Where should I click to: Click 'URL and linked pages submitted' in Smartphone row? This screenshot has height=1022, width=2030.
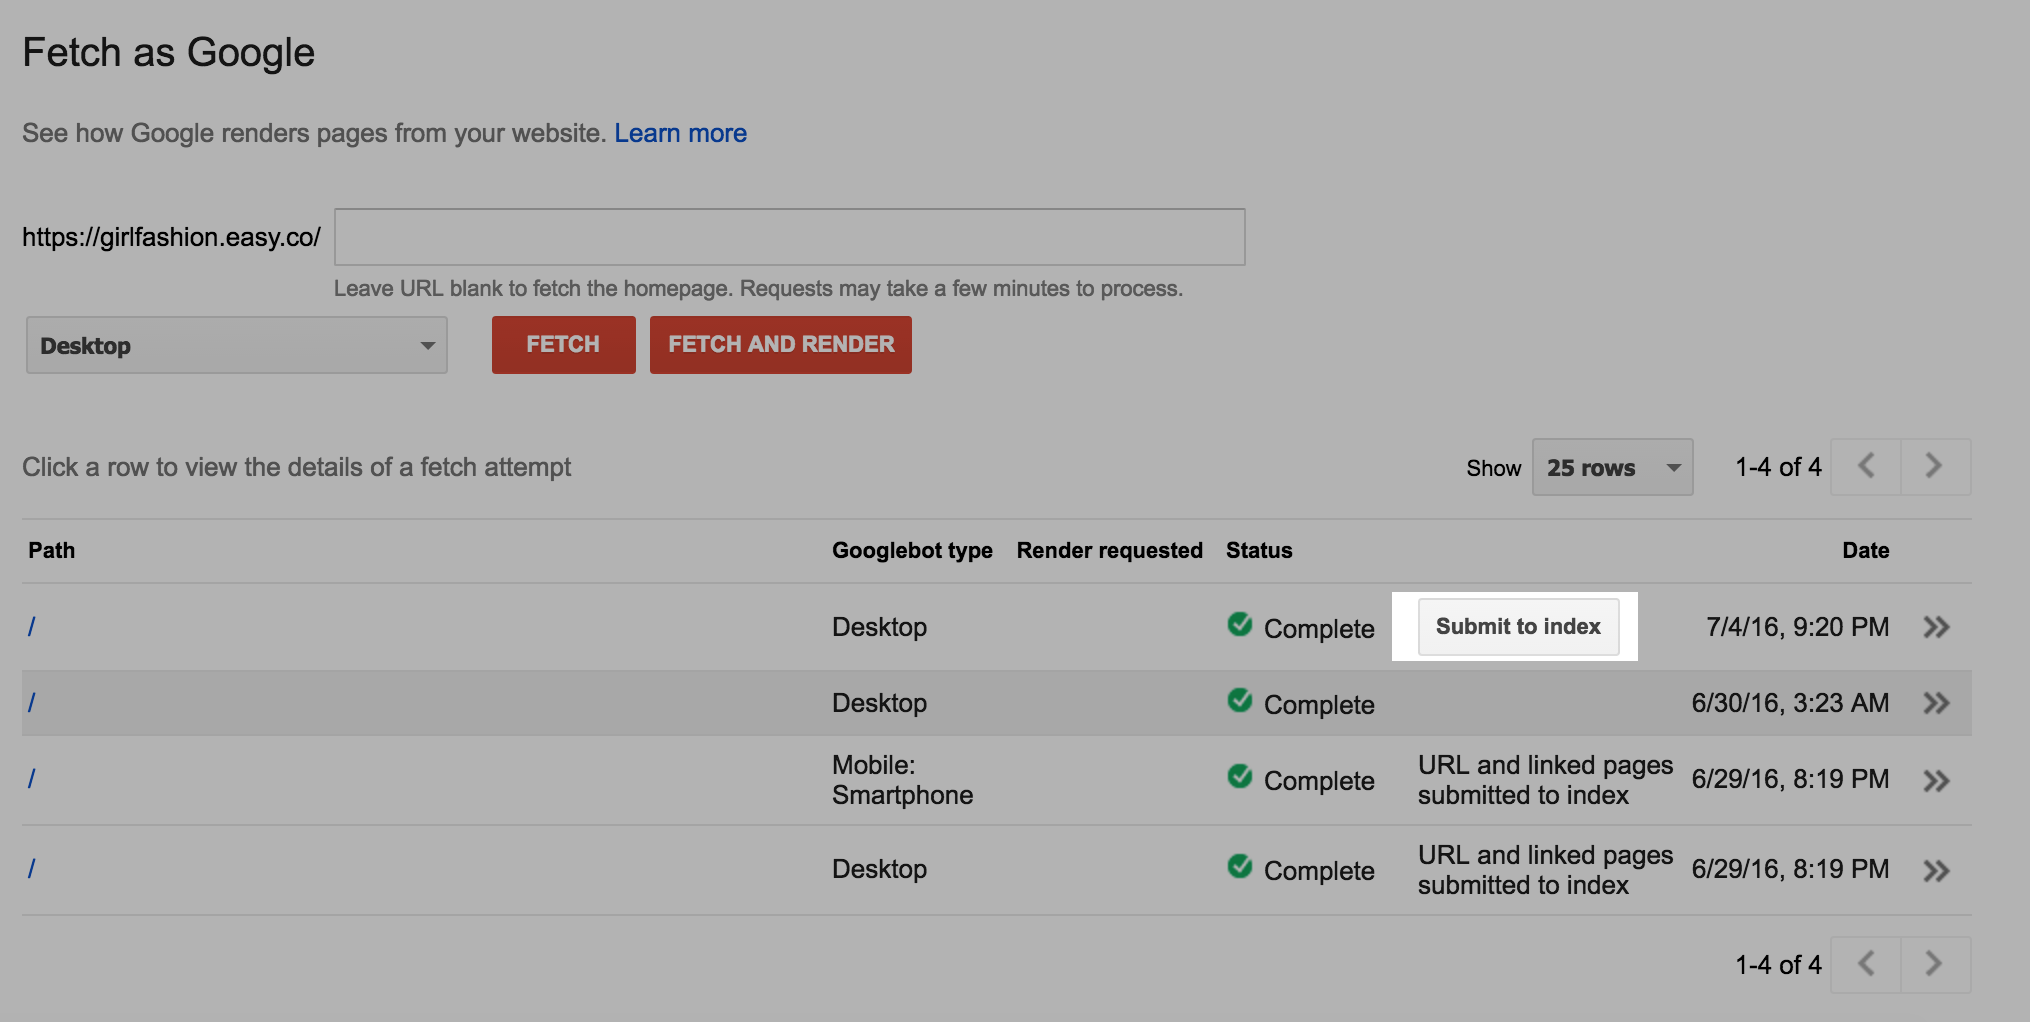point(1545,780)
